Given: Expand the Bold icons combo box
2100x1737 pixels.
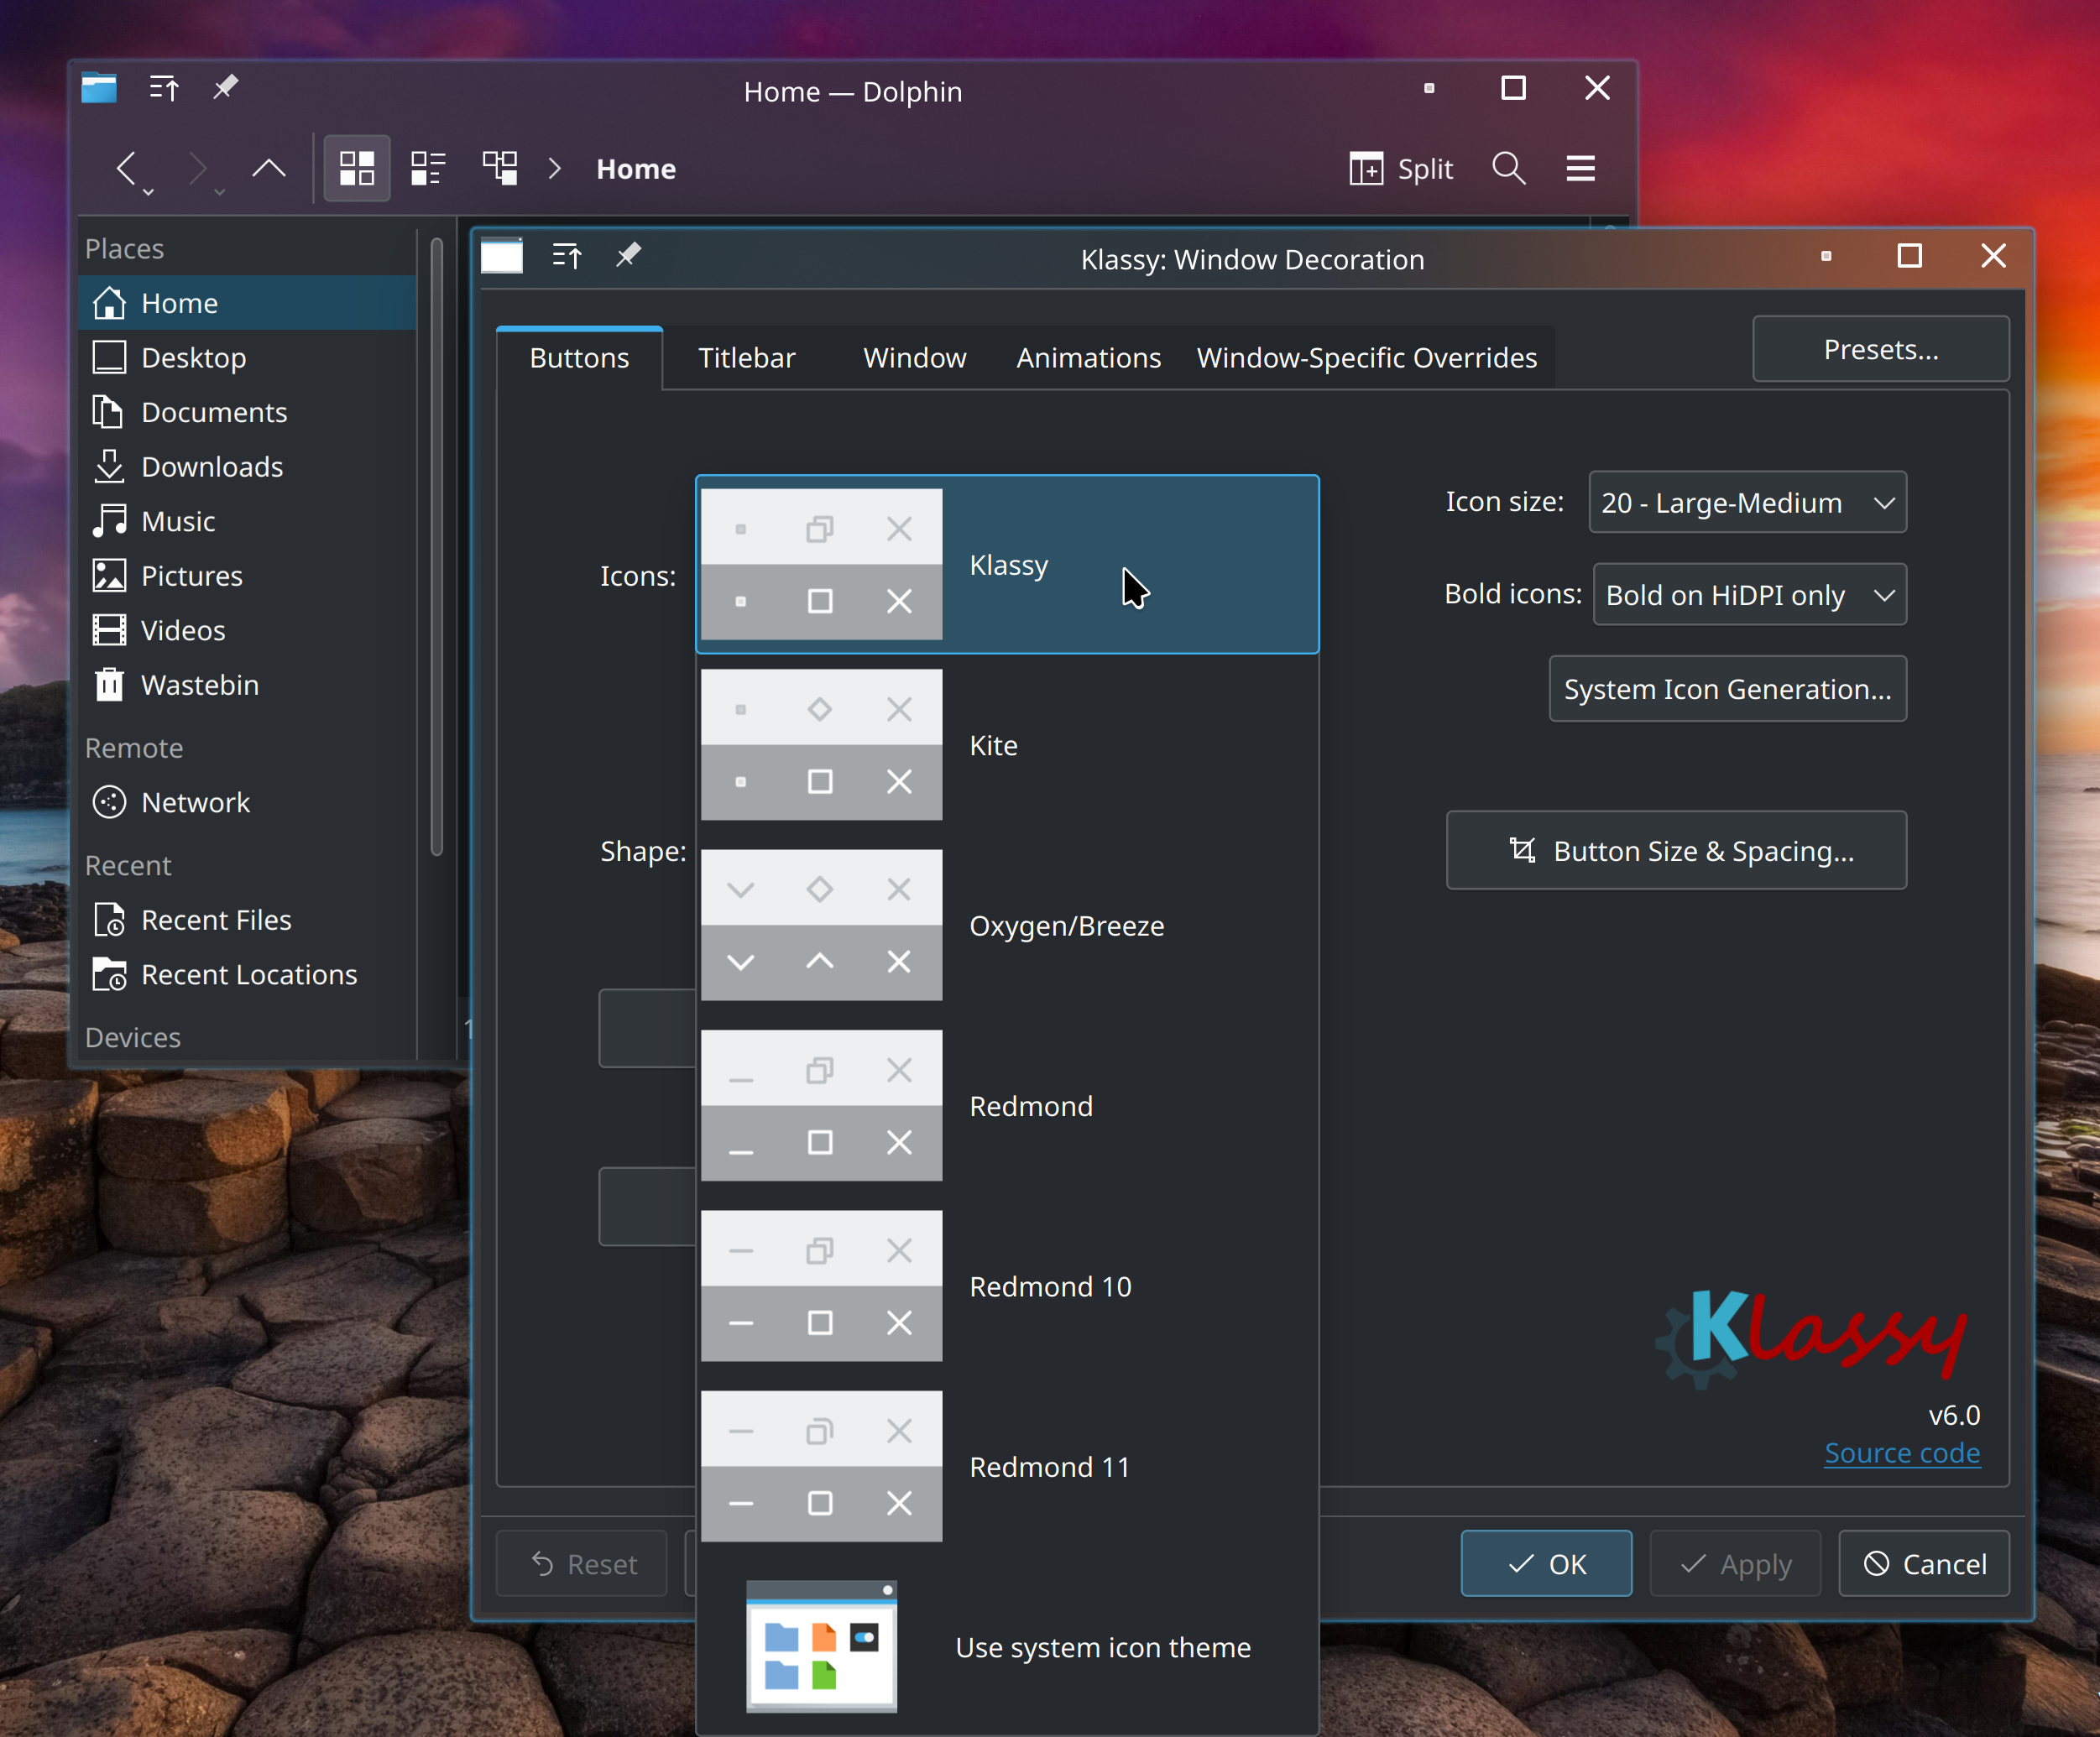Looking at the screenshot, I should (x=1749, y=595).
